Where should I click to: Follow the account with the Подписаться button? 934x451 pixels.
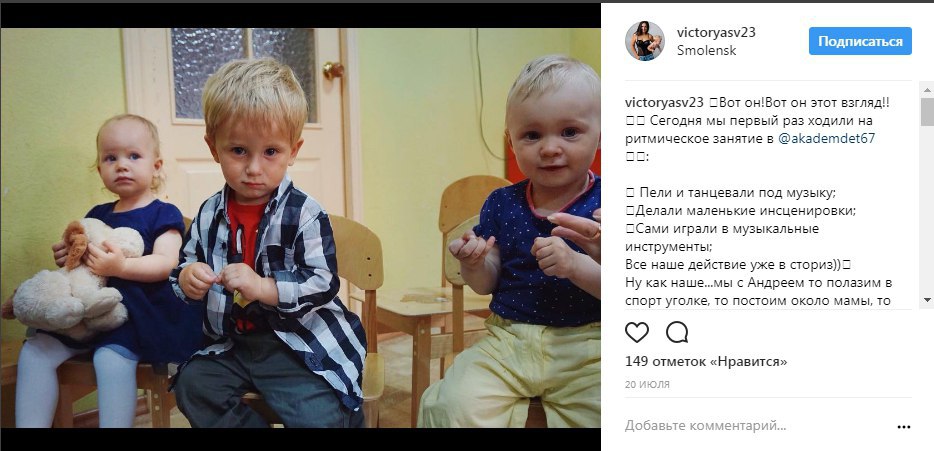[860, 41]
